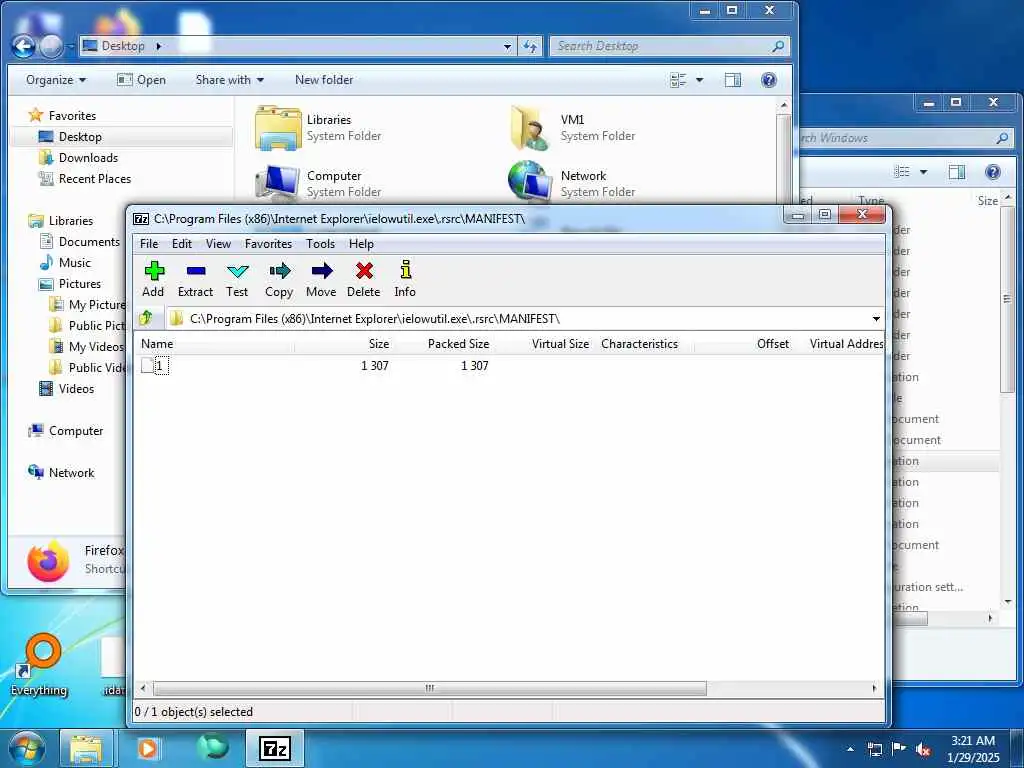Open view options dropdown arrow in Desktop Explorer
Viewport: 1024px width, 768px height.
point(699,80)
